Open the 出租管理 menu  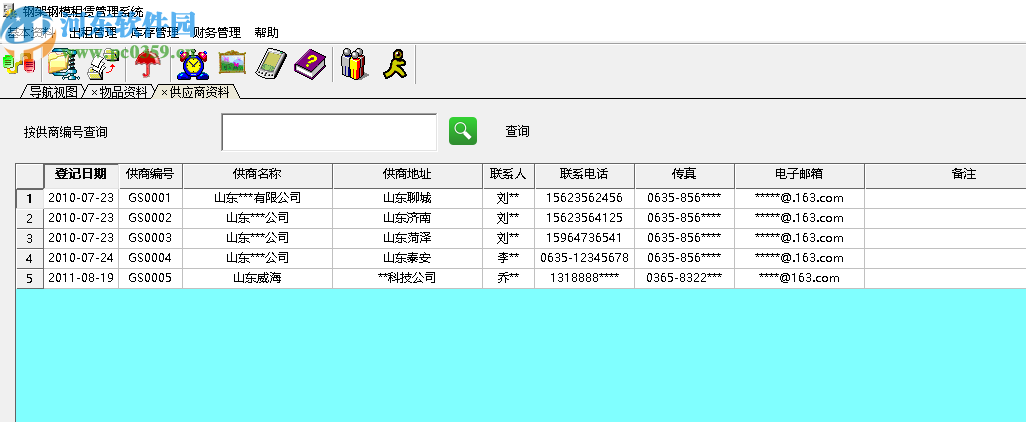[94, 33]
